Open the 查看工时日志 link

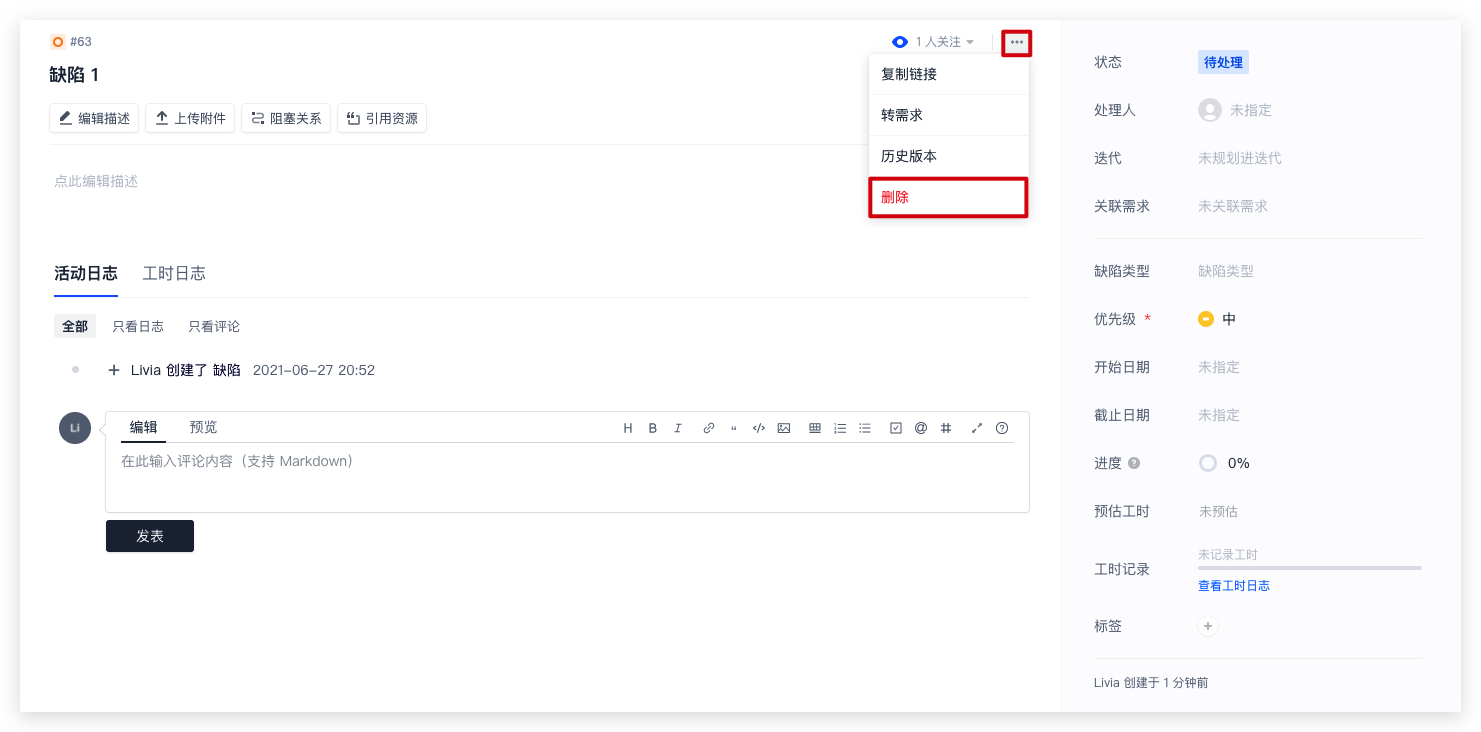click(1234, 586)
